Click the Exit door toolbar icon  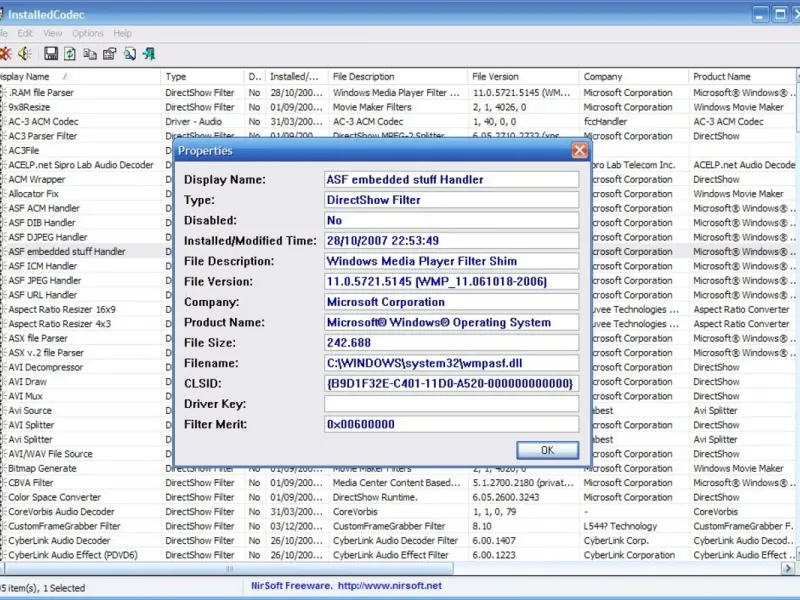(149, 53)
